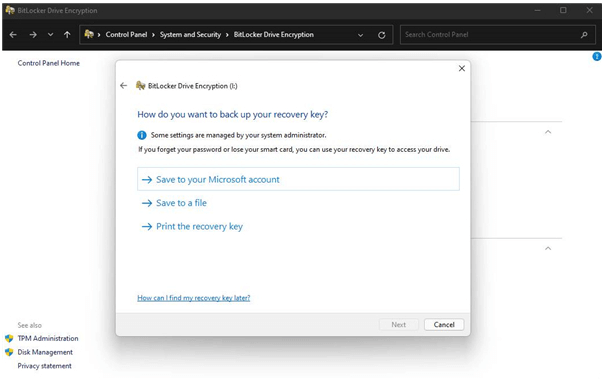Close the BitLocker wizard dialog
Image resolution: width=604 pixels, height=379 pixels.
click(x=462, y=69)
